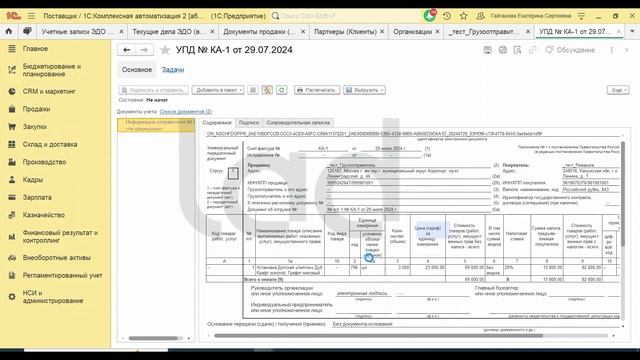This screenshot has height=360, width=640.
Task: Open notifications bell with red badge
Action: [430, 16]
